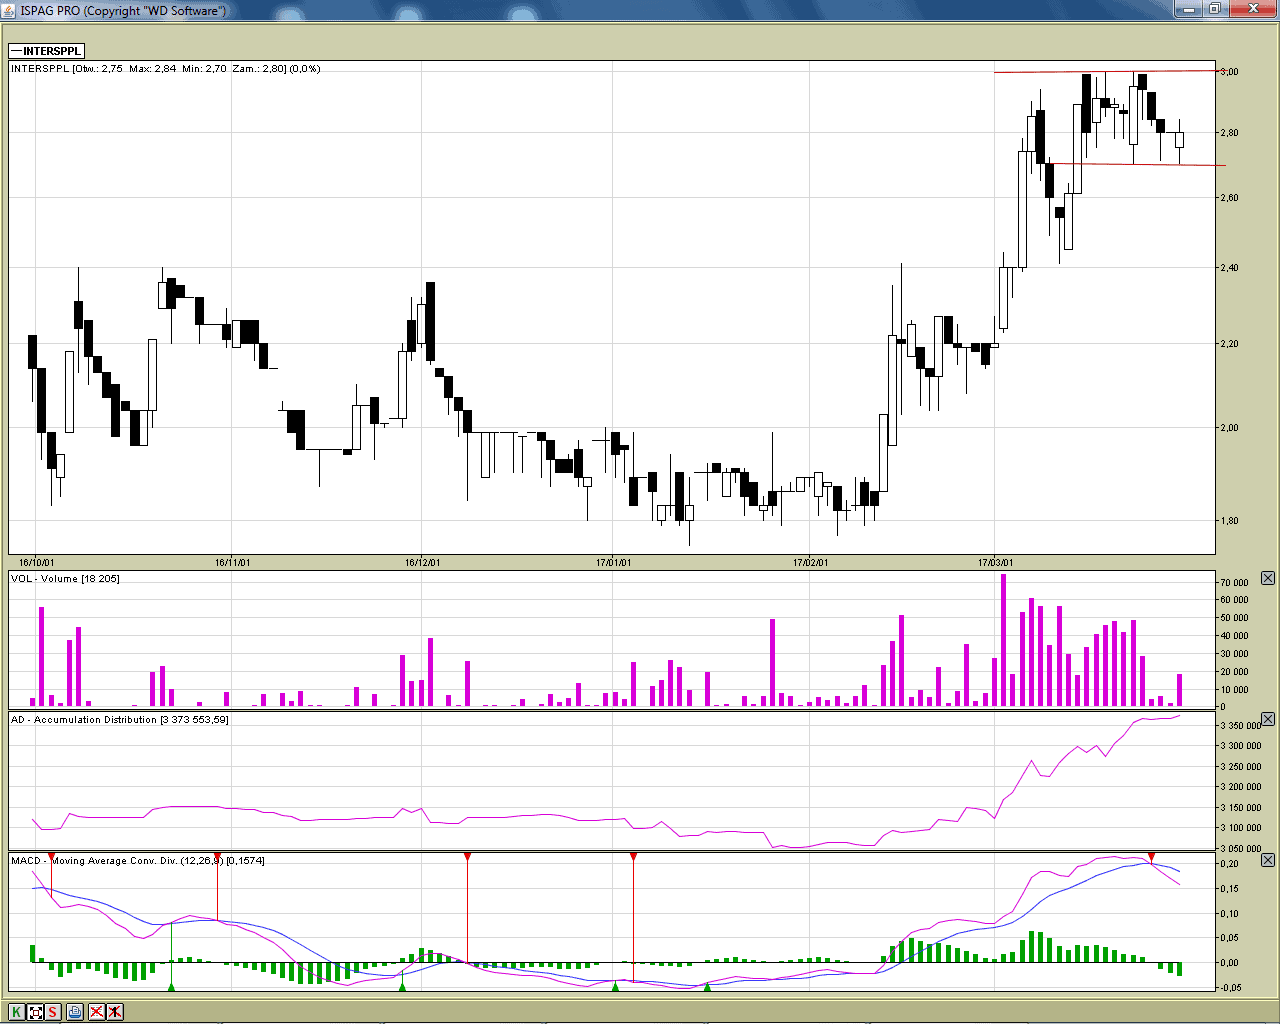Print the chart using printer icon
Screen dimensions: 1280x1024
pyautogui.click(x=75, y=1012)
